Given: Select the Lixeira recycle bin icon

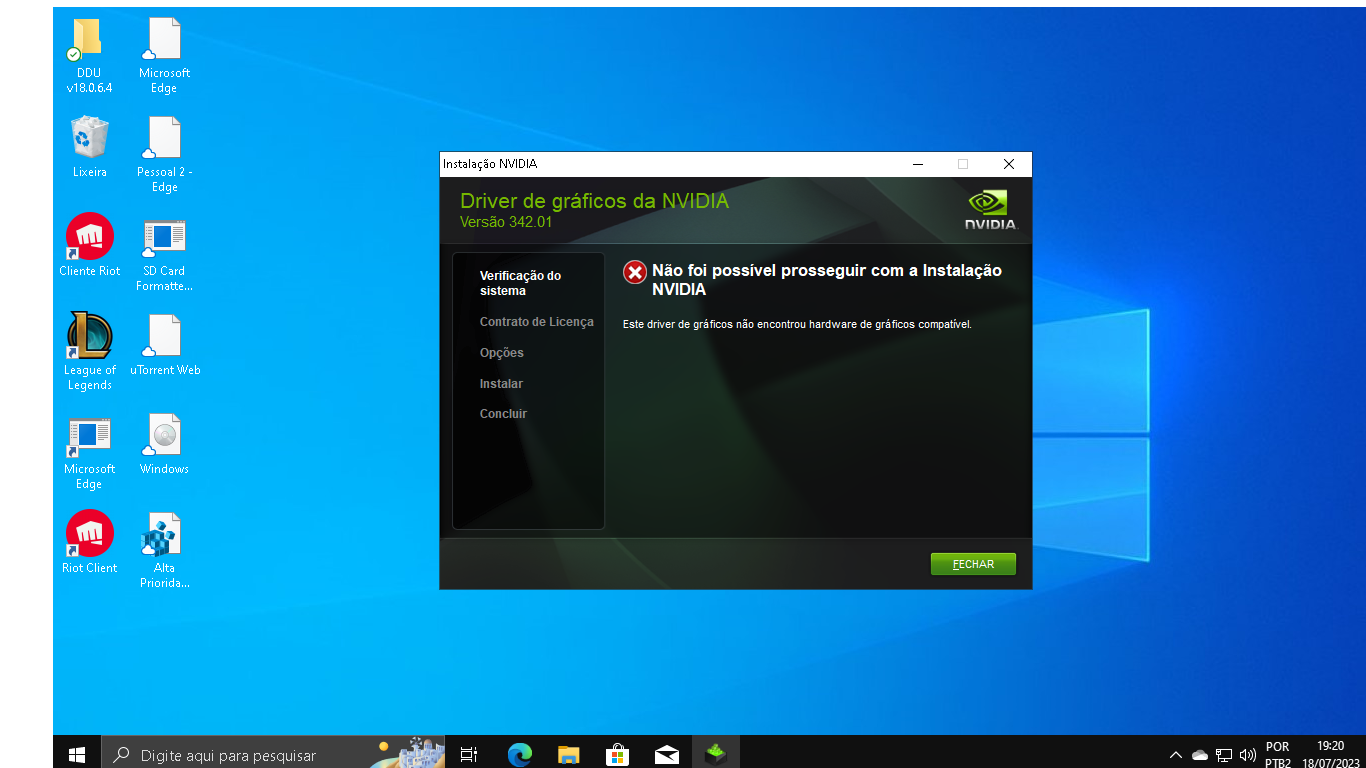Looking at the screenshot, I should pos(89,147).
